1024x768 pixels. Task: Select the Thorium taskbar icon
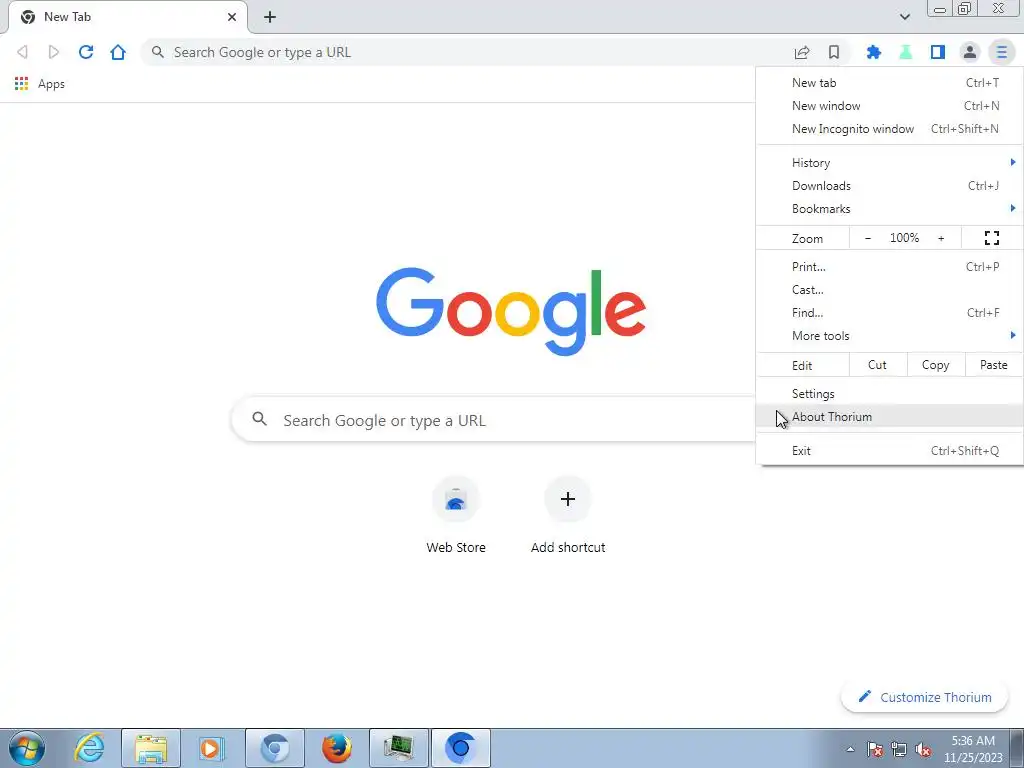coord(460,748)
